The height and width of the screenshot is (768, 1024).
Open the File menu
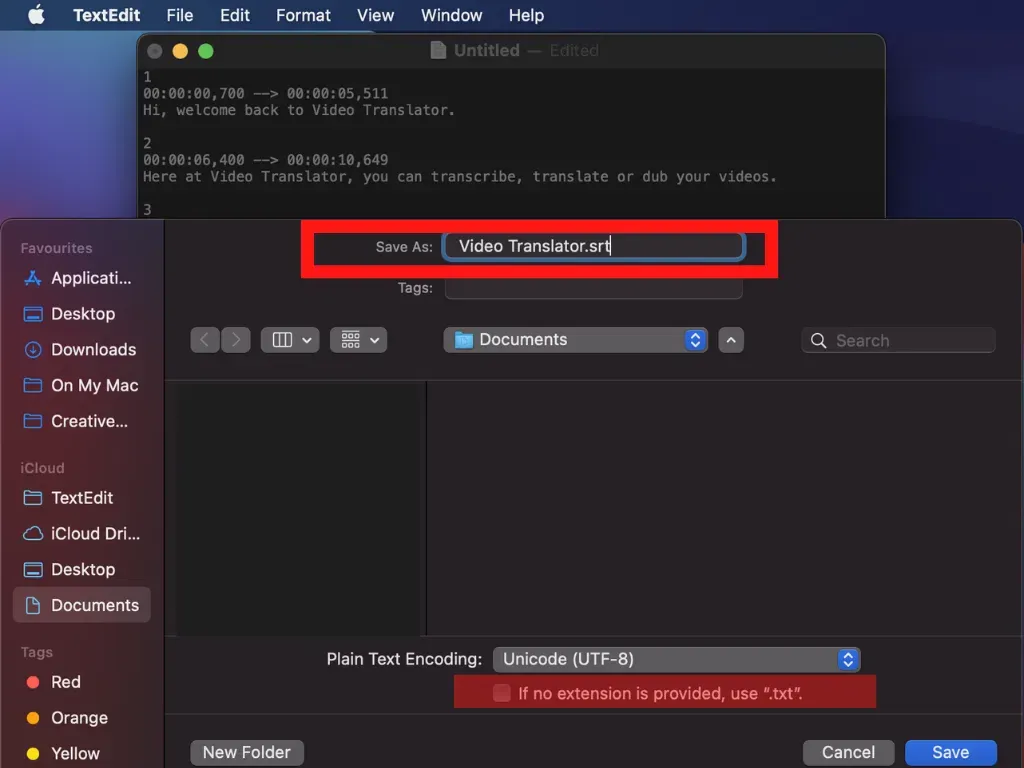click(180, 15)
